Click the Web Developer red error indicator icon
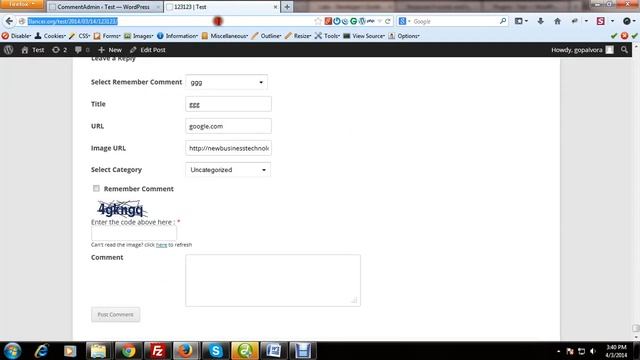The image size is (640, 360). [x=624, y=36]
